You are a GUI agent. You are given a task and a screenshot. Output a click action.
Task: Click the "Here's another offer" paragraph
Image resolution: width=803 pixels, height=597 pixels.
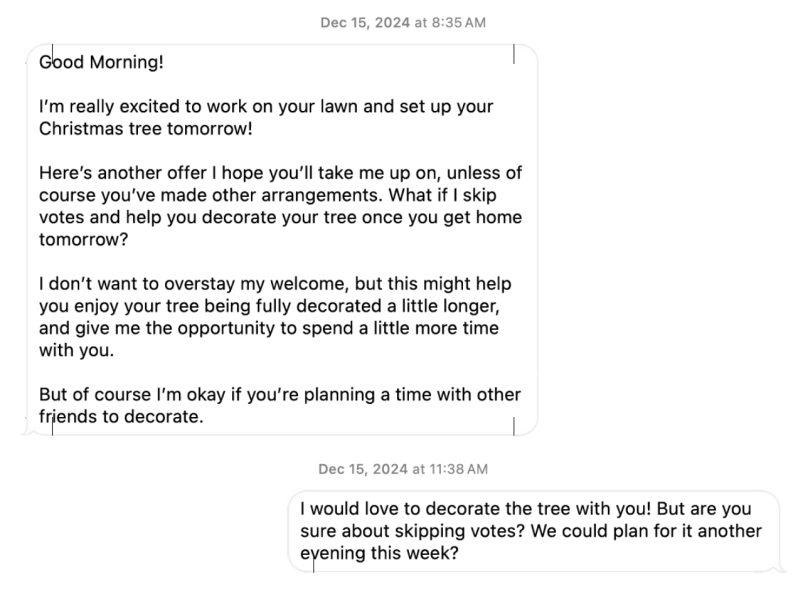[280, 206]
